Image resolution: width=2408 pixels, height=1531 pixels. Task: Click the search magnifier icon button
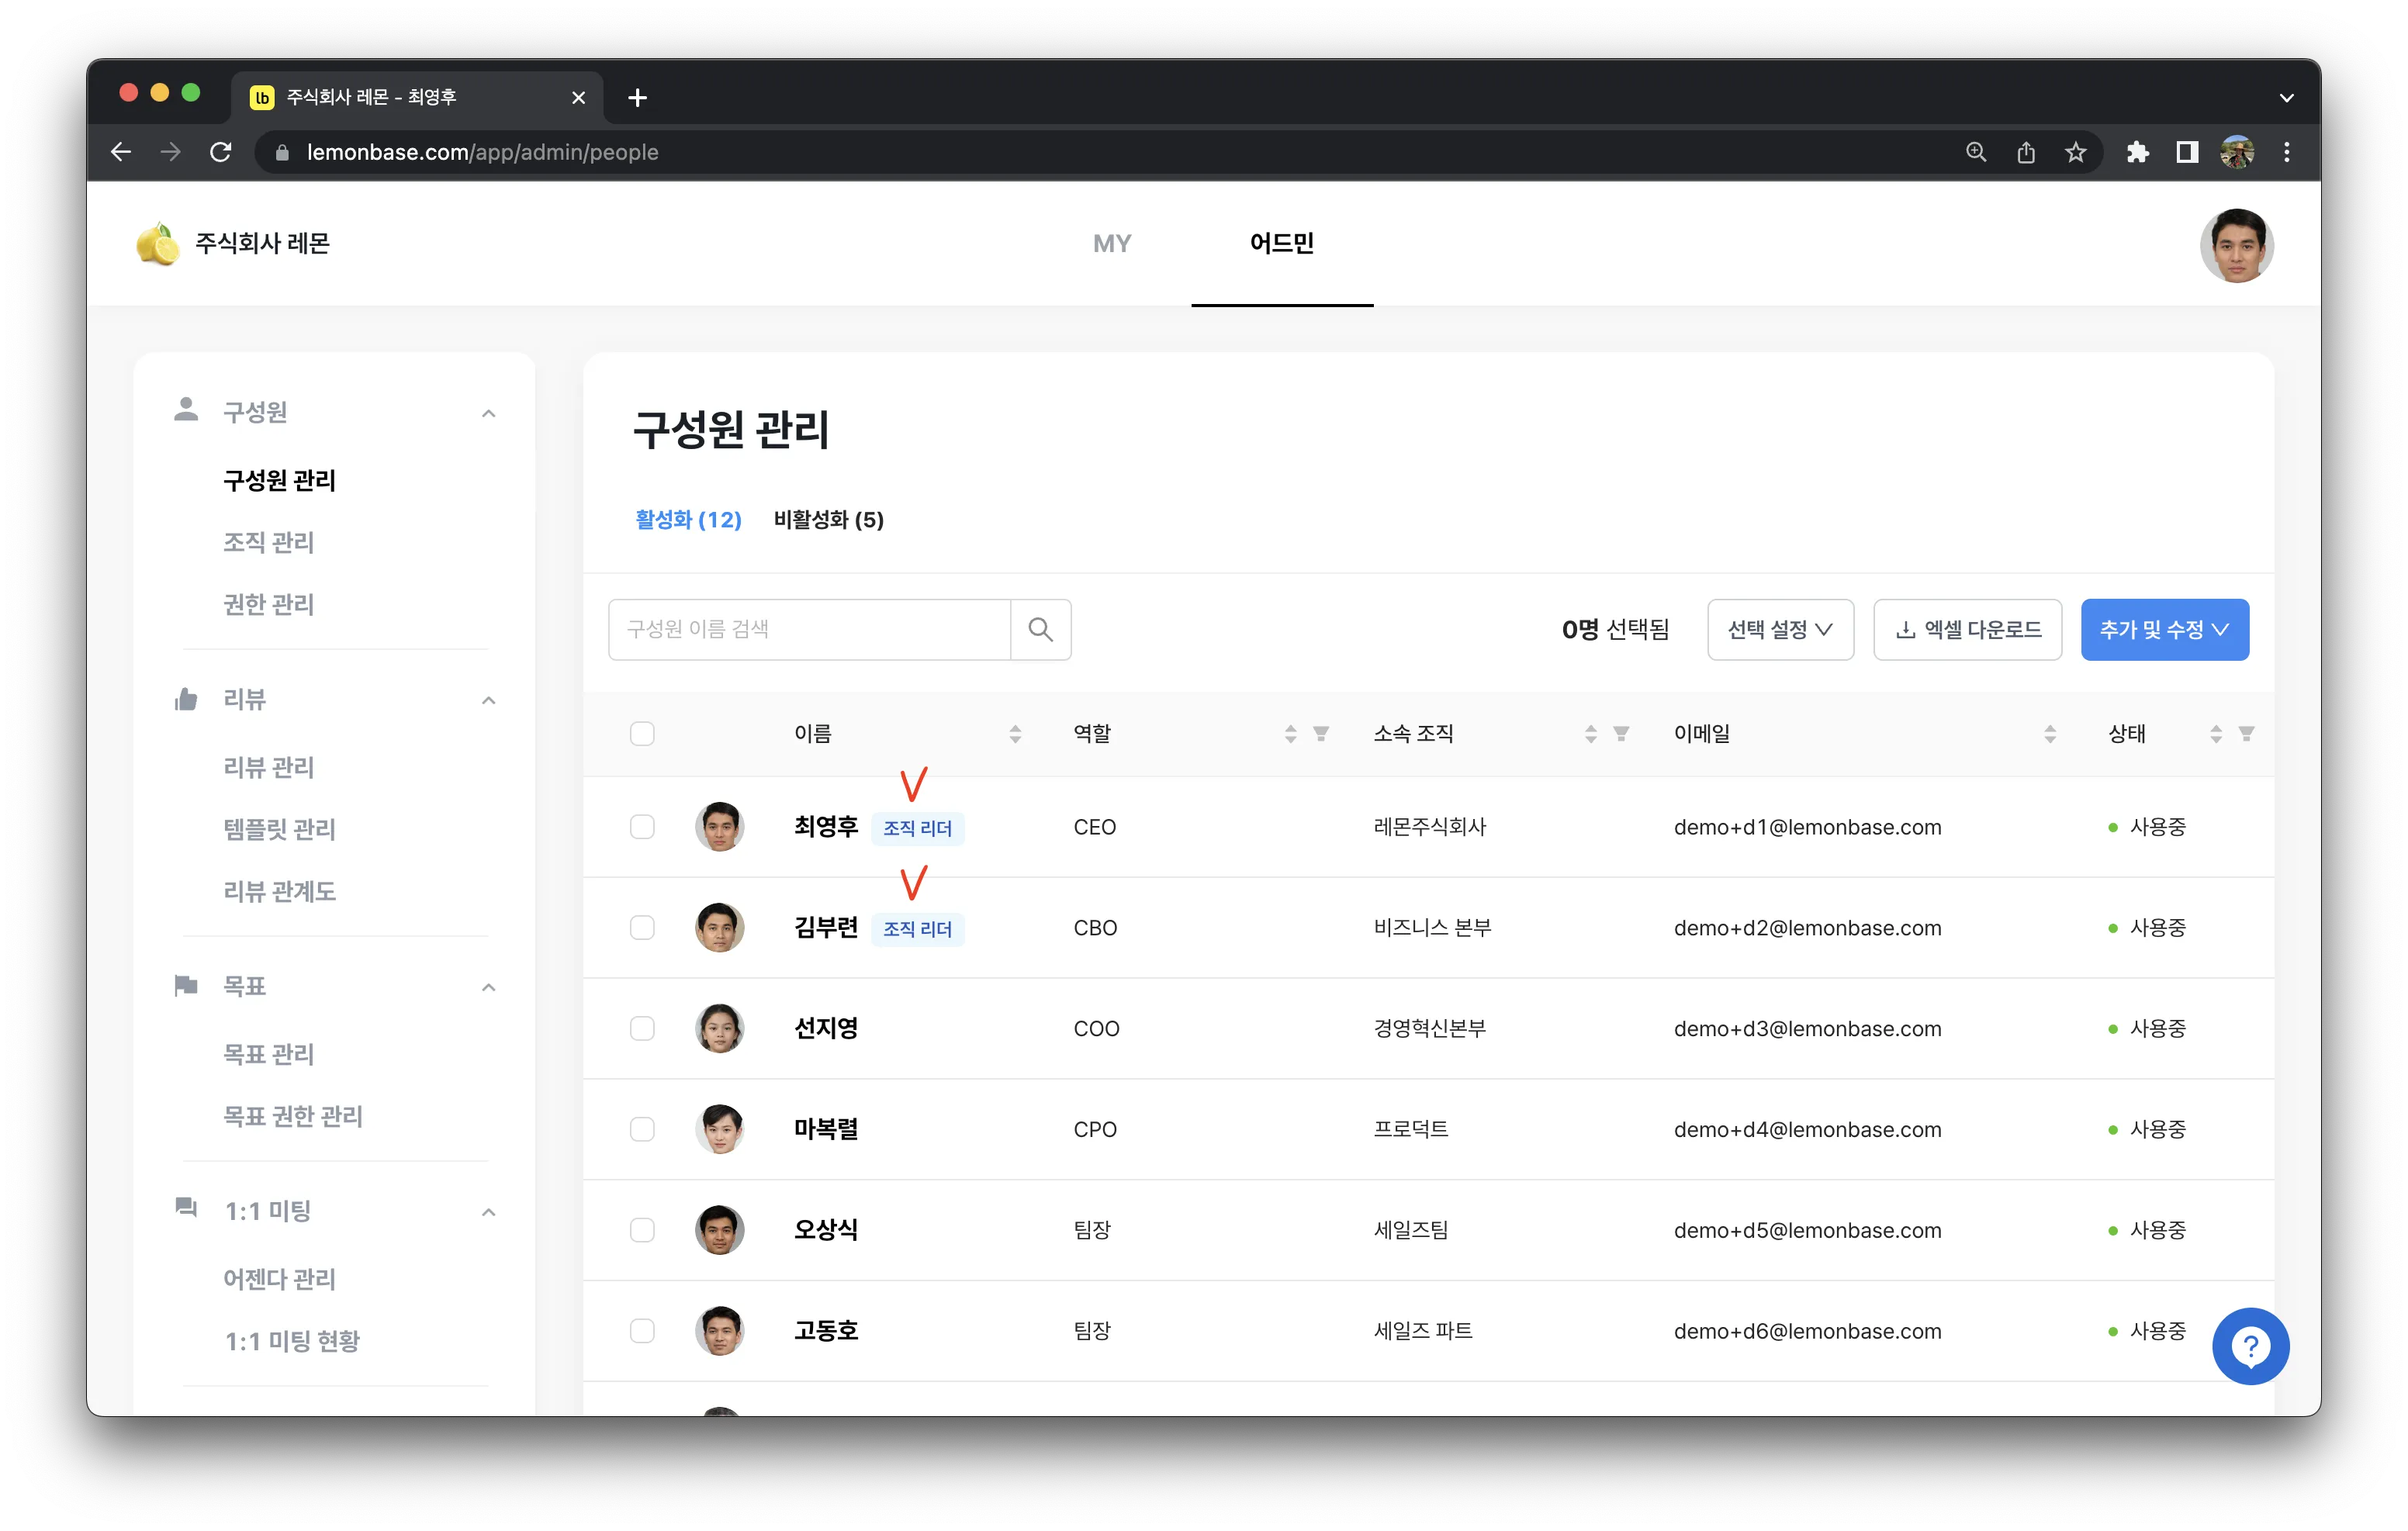click(1040, 629)
